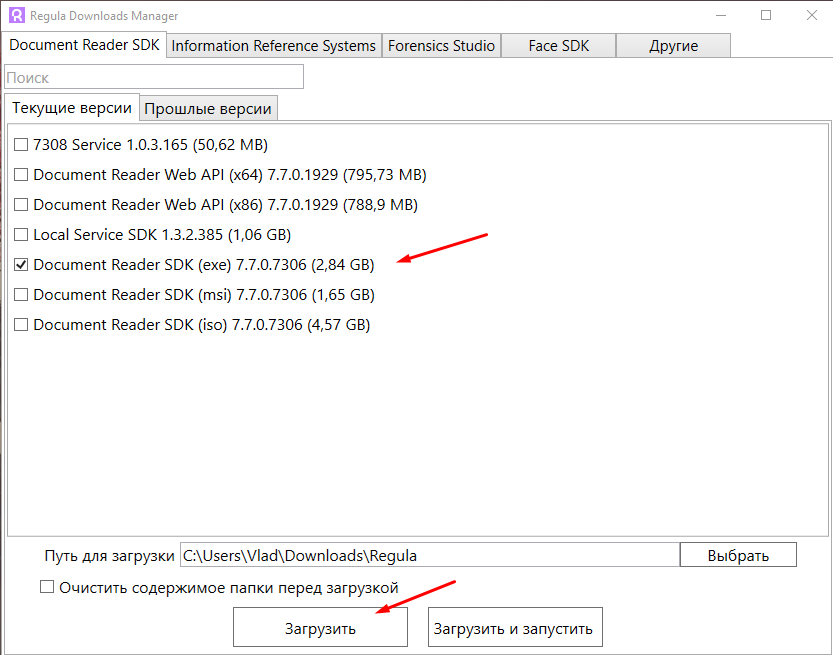Viewport: 833px width, 655px height.
Task: Check Document Reader SDK (msi) checkbox
Action: coord(21,295)
